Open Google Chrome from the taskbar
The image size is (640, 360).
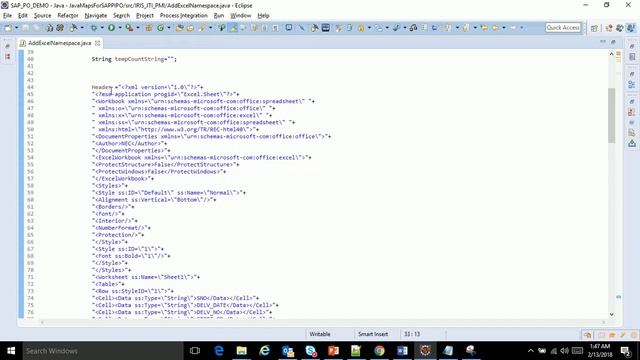[x=379, y=351]
